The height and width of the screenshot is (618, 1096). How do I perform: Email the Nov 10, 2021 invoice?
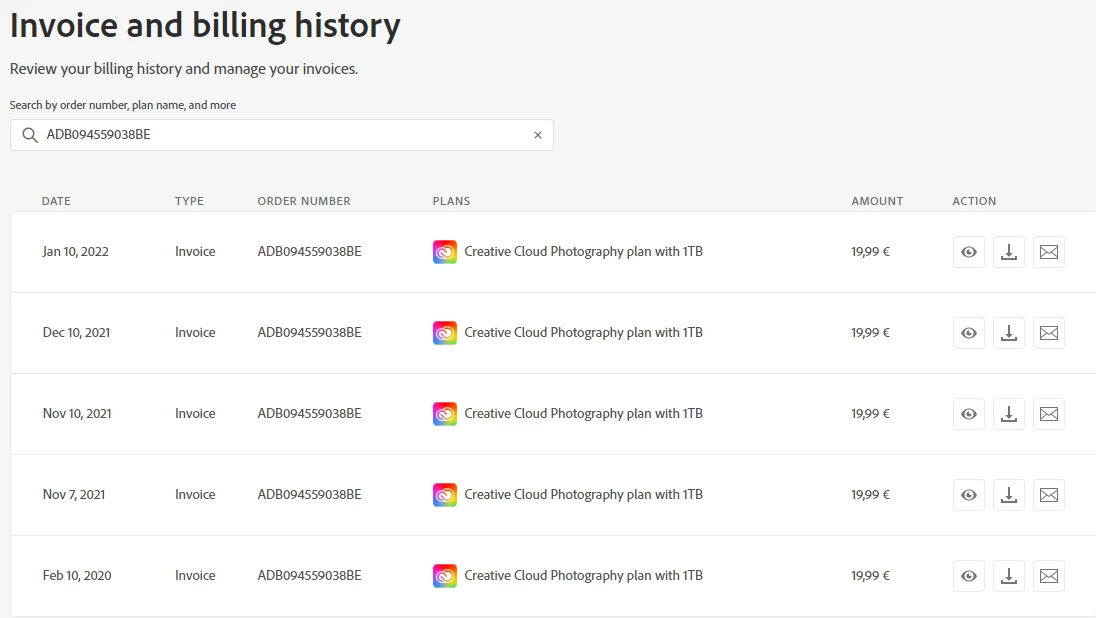(1049, 415)
